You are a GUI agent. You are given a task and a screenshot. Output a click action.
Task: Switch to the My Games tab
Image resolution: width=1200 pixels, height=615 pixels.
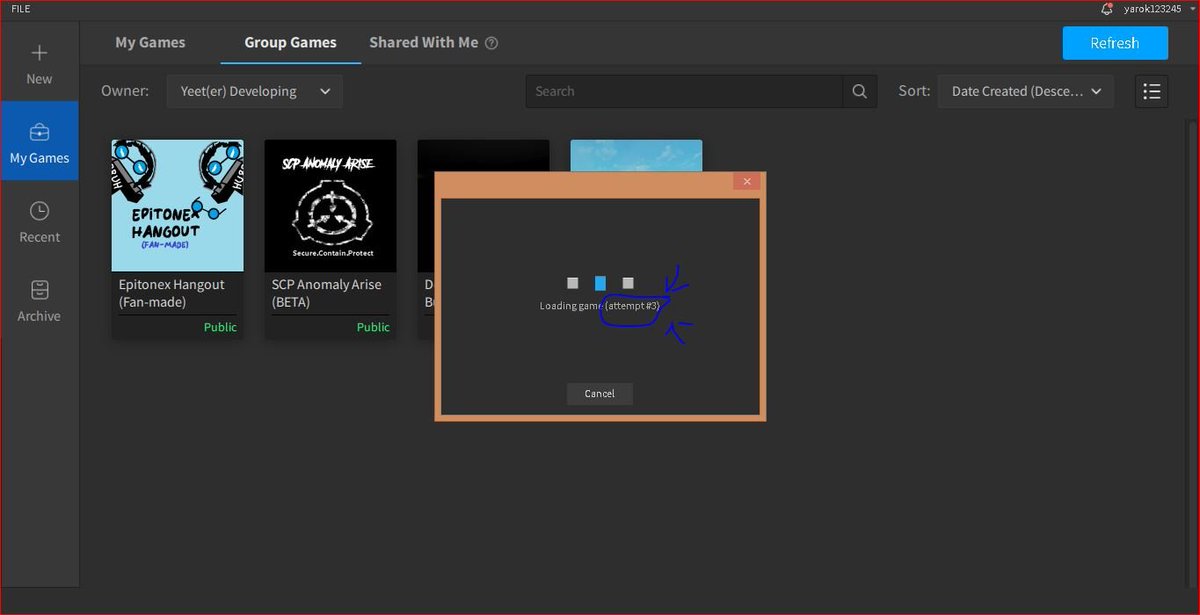(x=150, y=43)
